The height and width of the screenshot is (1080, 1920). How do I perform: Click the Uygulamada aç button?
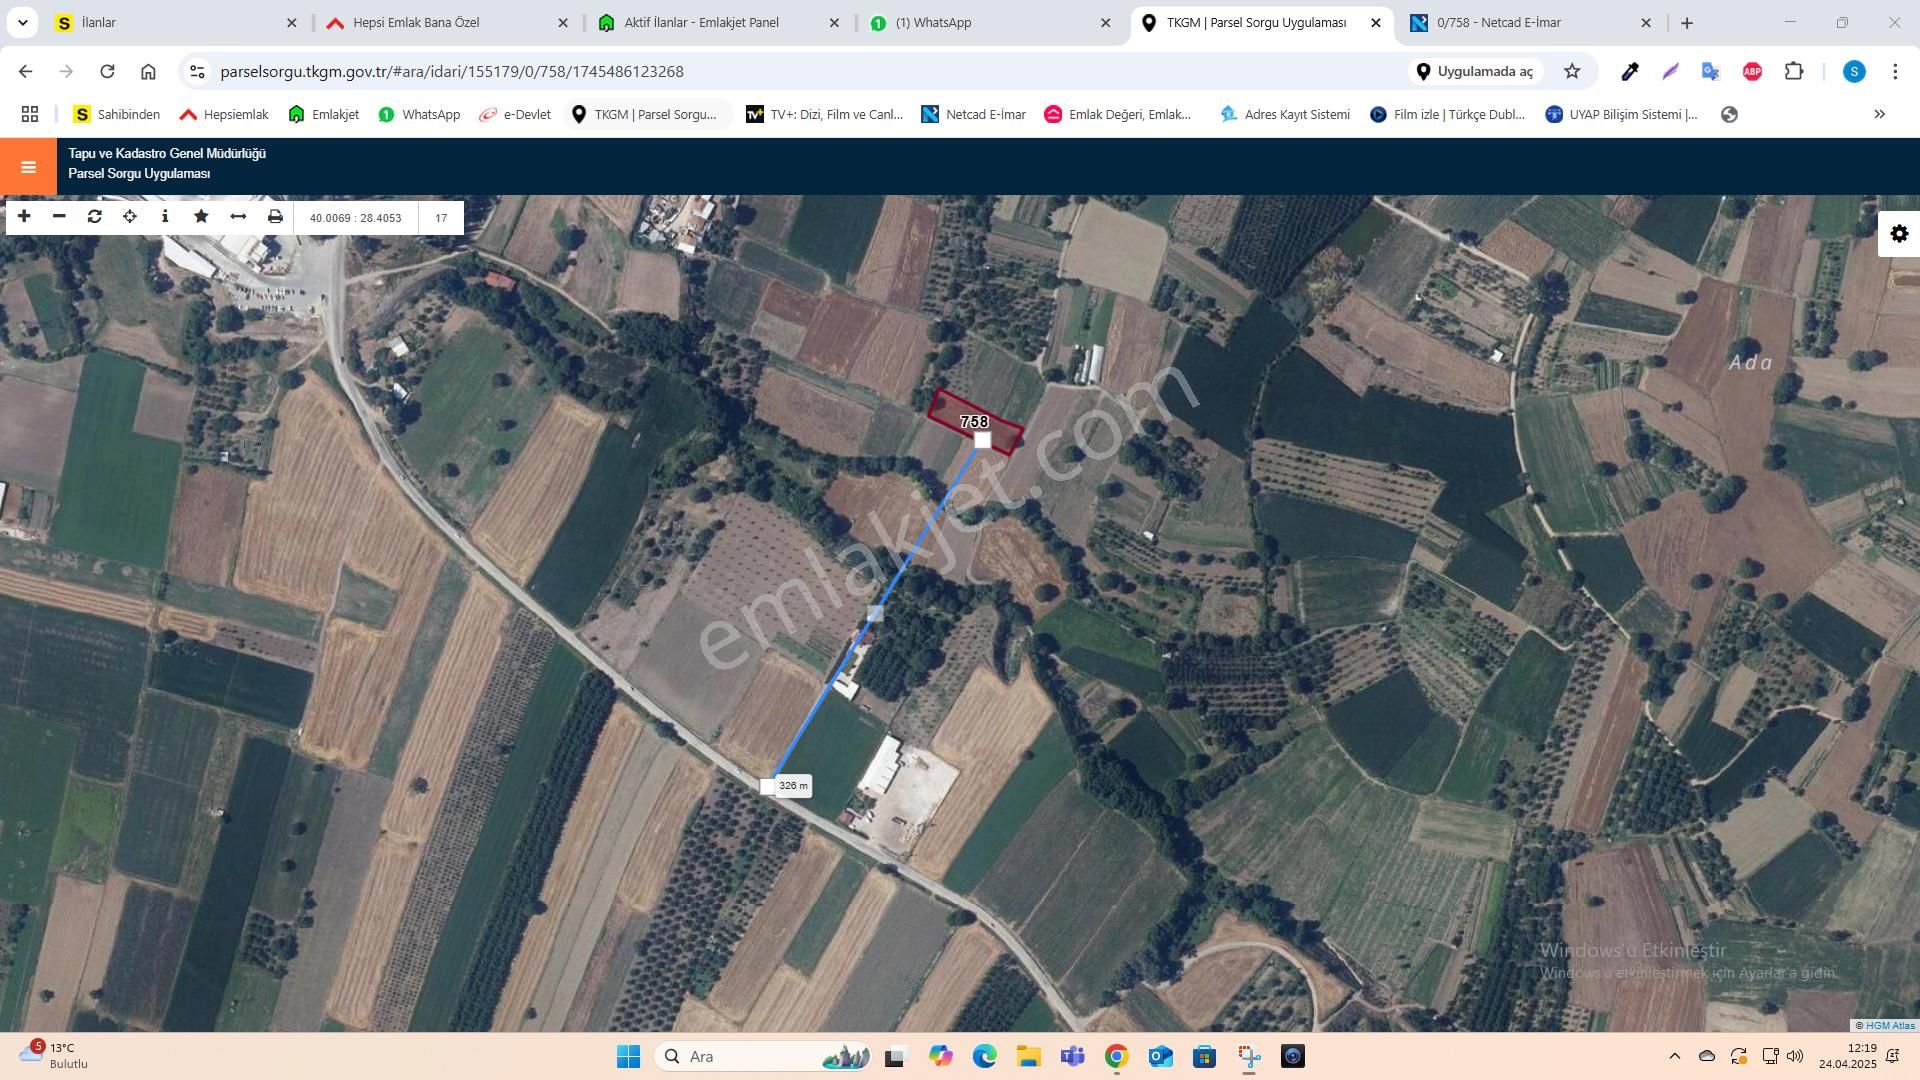[x=1474, y=71]
